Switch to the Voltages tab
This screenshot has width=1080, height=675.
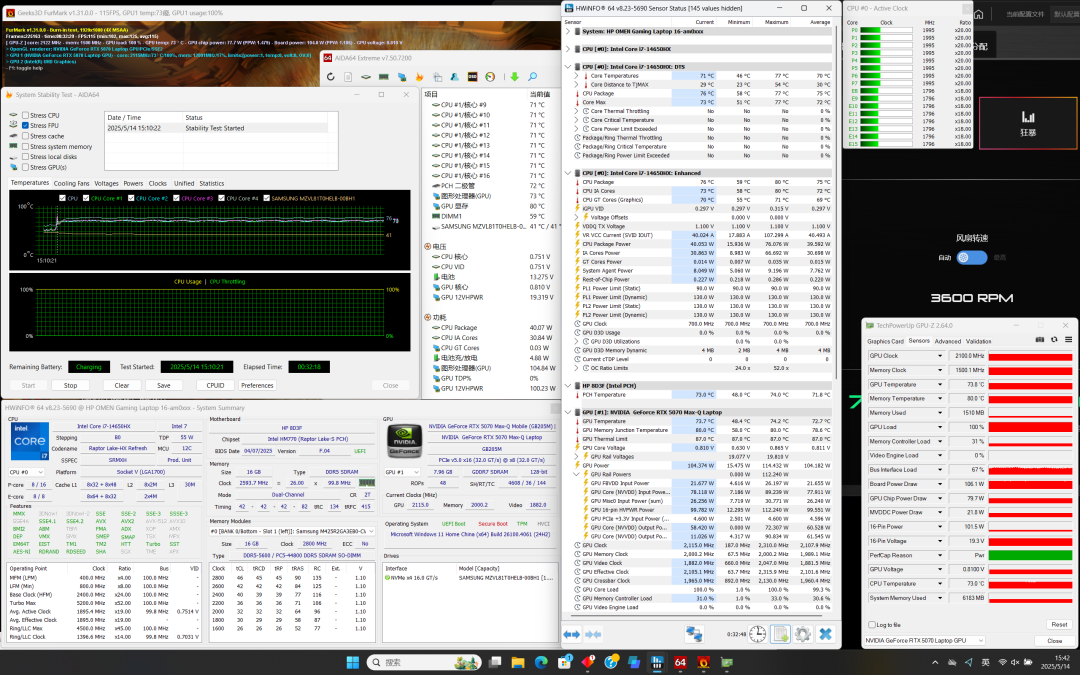106,183
